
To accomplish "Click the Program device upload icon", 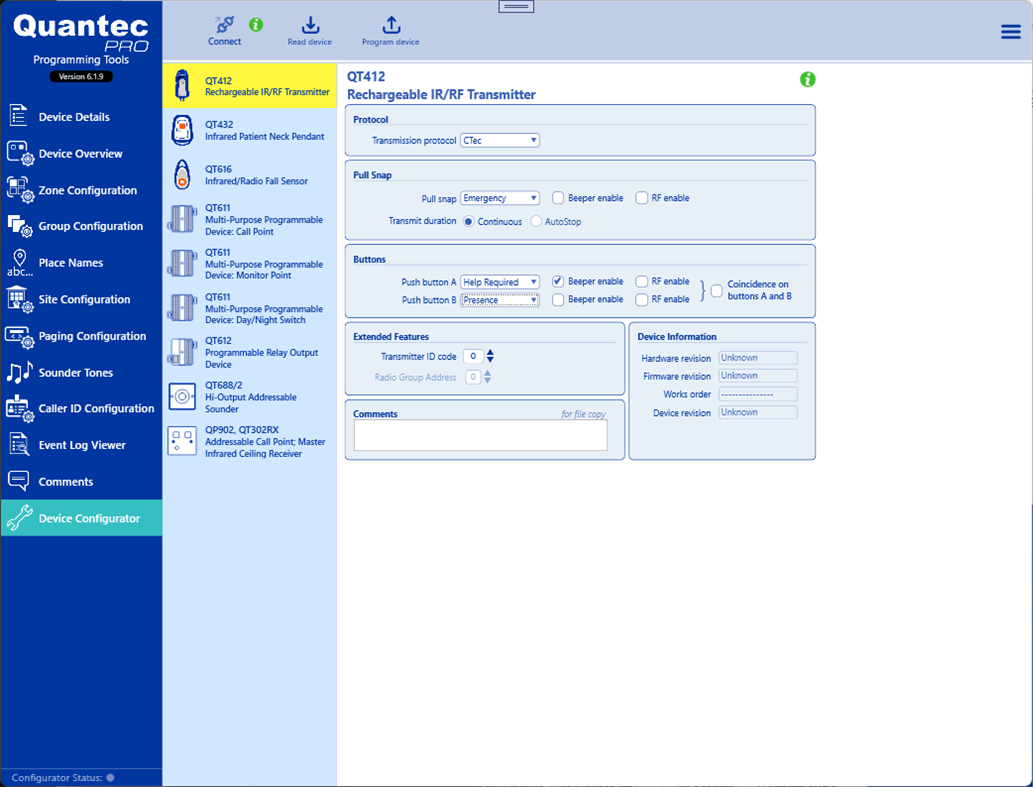I will point(391,25).
